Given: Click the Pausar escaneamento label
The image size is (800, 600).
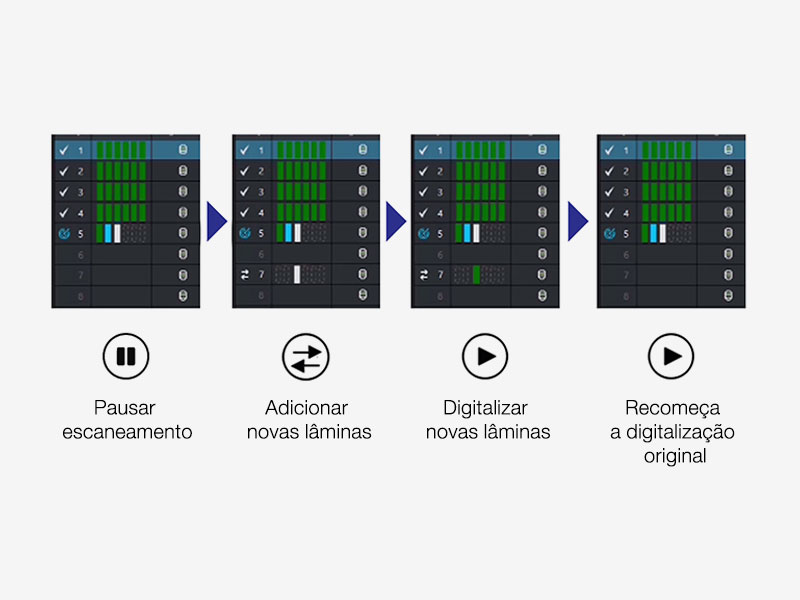Looking at the screenshot, I should (126, 420).
